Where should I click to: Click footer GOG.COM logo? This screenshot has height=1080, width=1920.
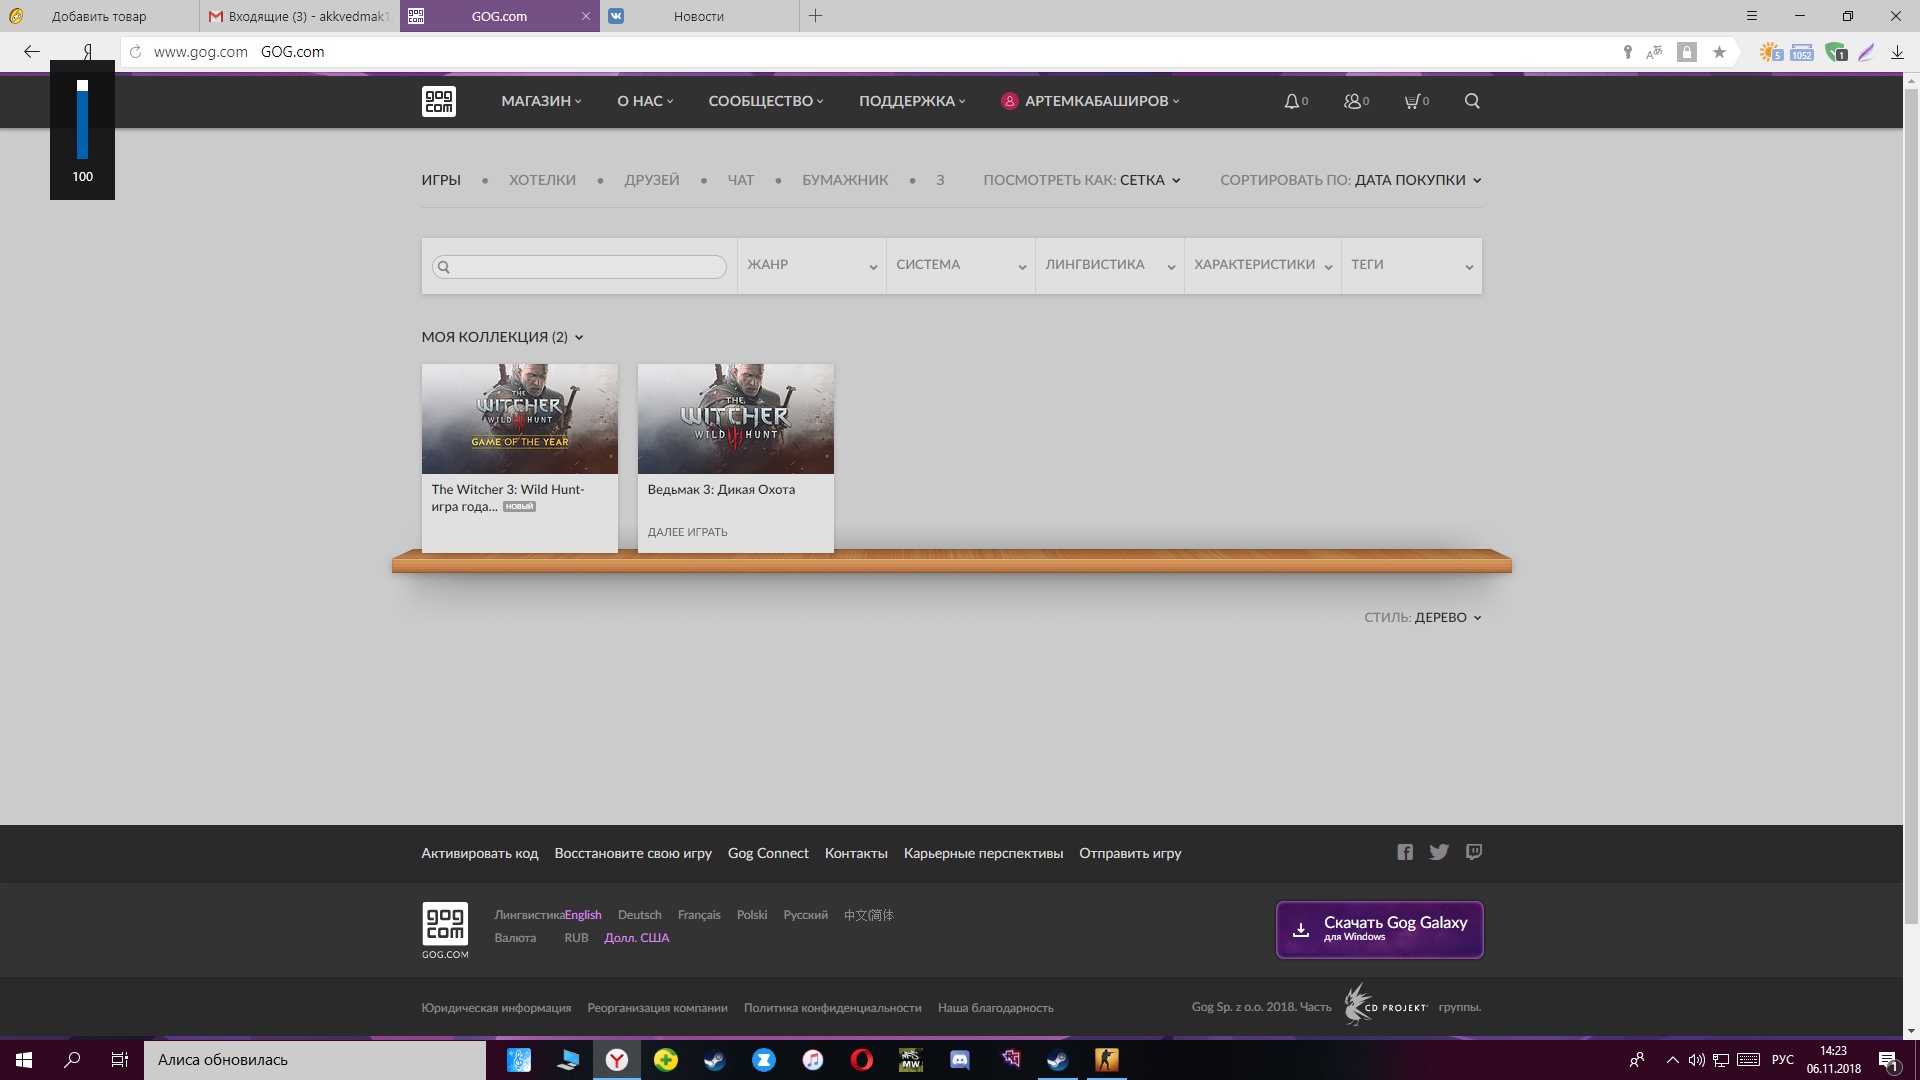click(x=445, y=930)
